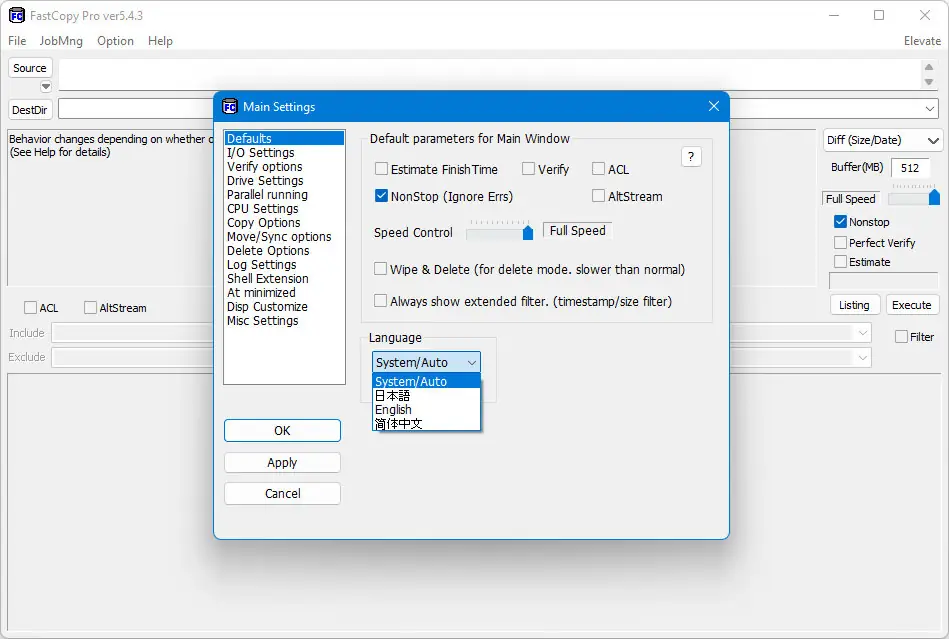Click the Buffer(MB) value field
949x639 pixels.
tap(910, 168)
